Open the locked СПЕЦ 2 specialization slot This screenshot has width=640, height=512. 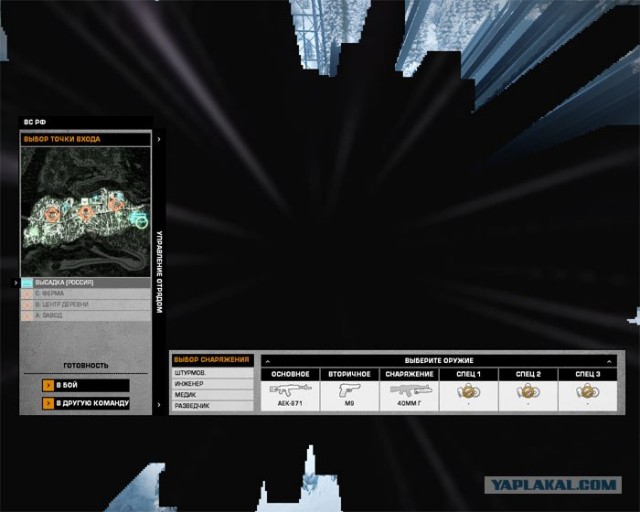click(x=528, y=392)
